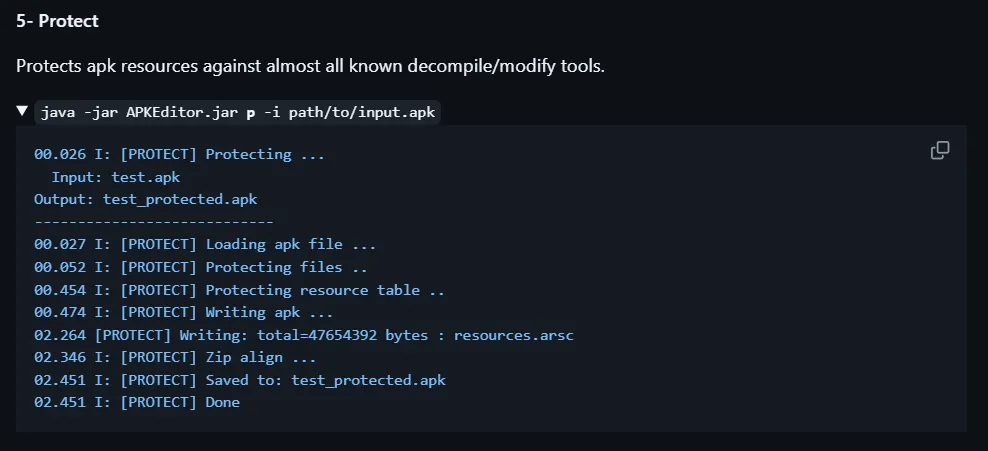Click the final "Done" log line

tap(137, 402)
